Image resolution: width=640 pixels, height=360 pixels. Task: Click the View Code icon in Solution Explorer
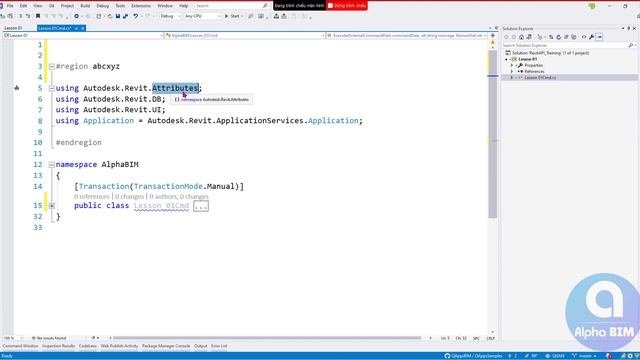(584, 37)
